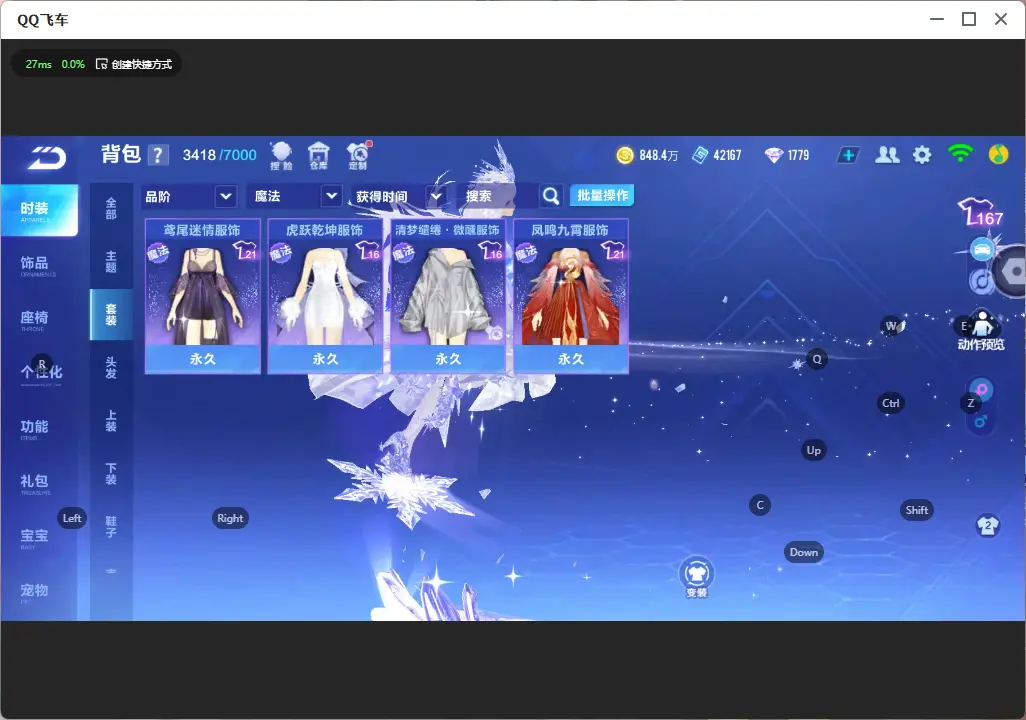Select the 主题 subcategory
The image size is (1026, 720).
click(111, 262)
